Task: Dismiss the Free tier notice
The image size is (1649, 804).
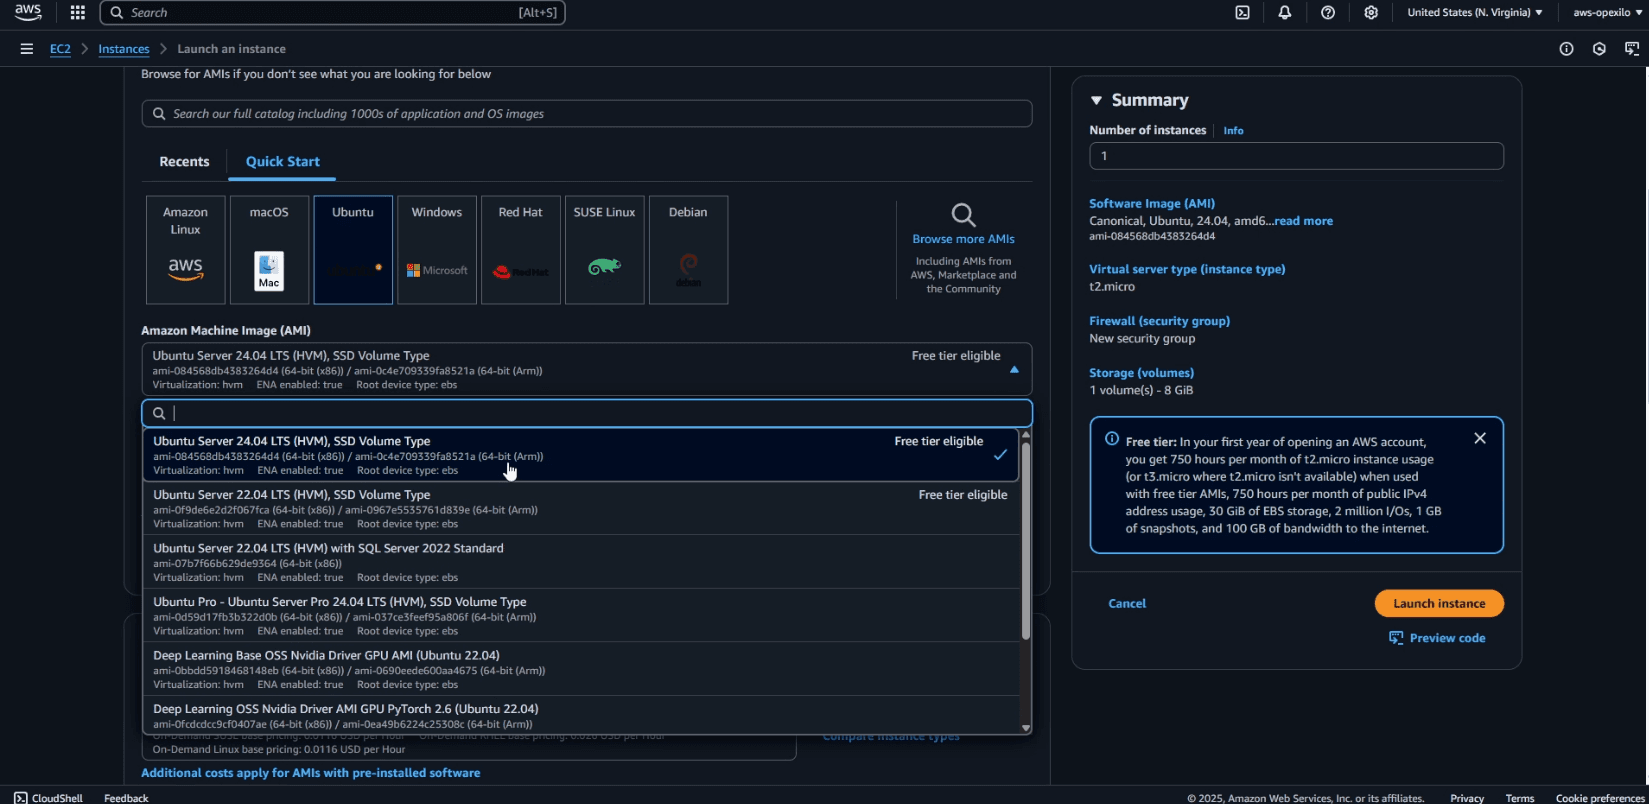Action: (x=1480, y=439)
